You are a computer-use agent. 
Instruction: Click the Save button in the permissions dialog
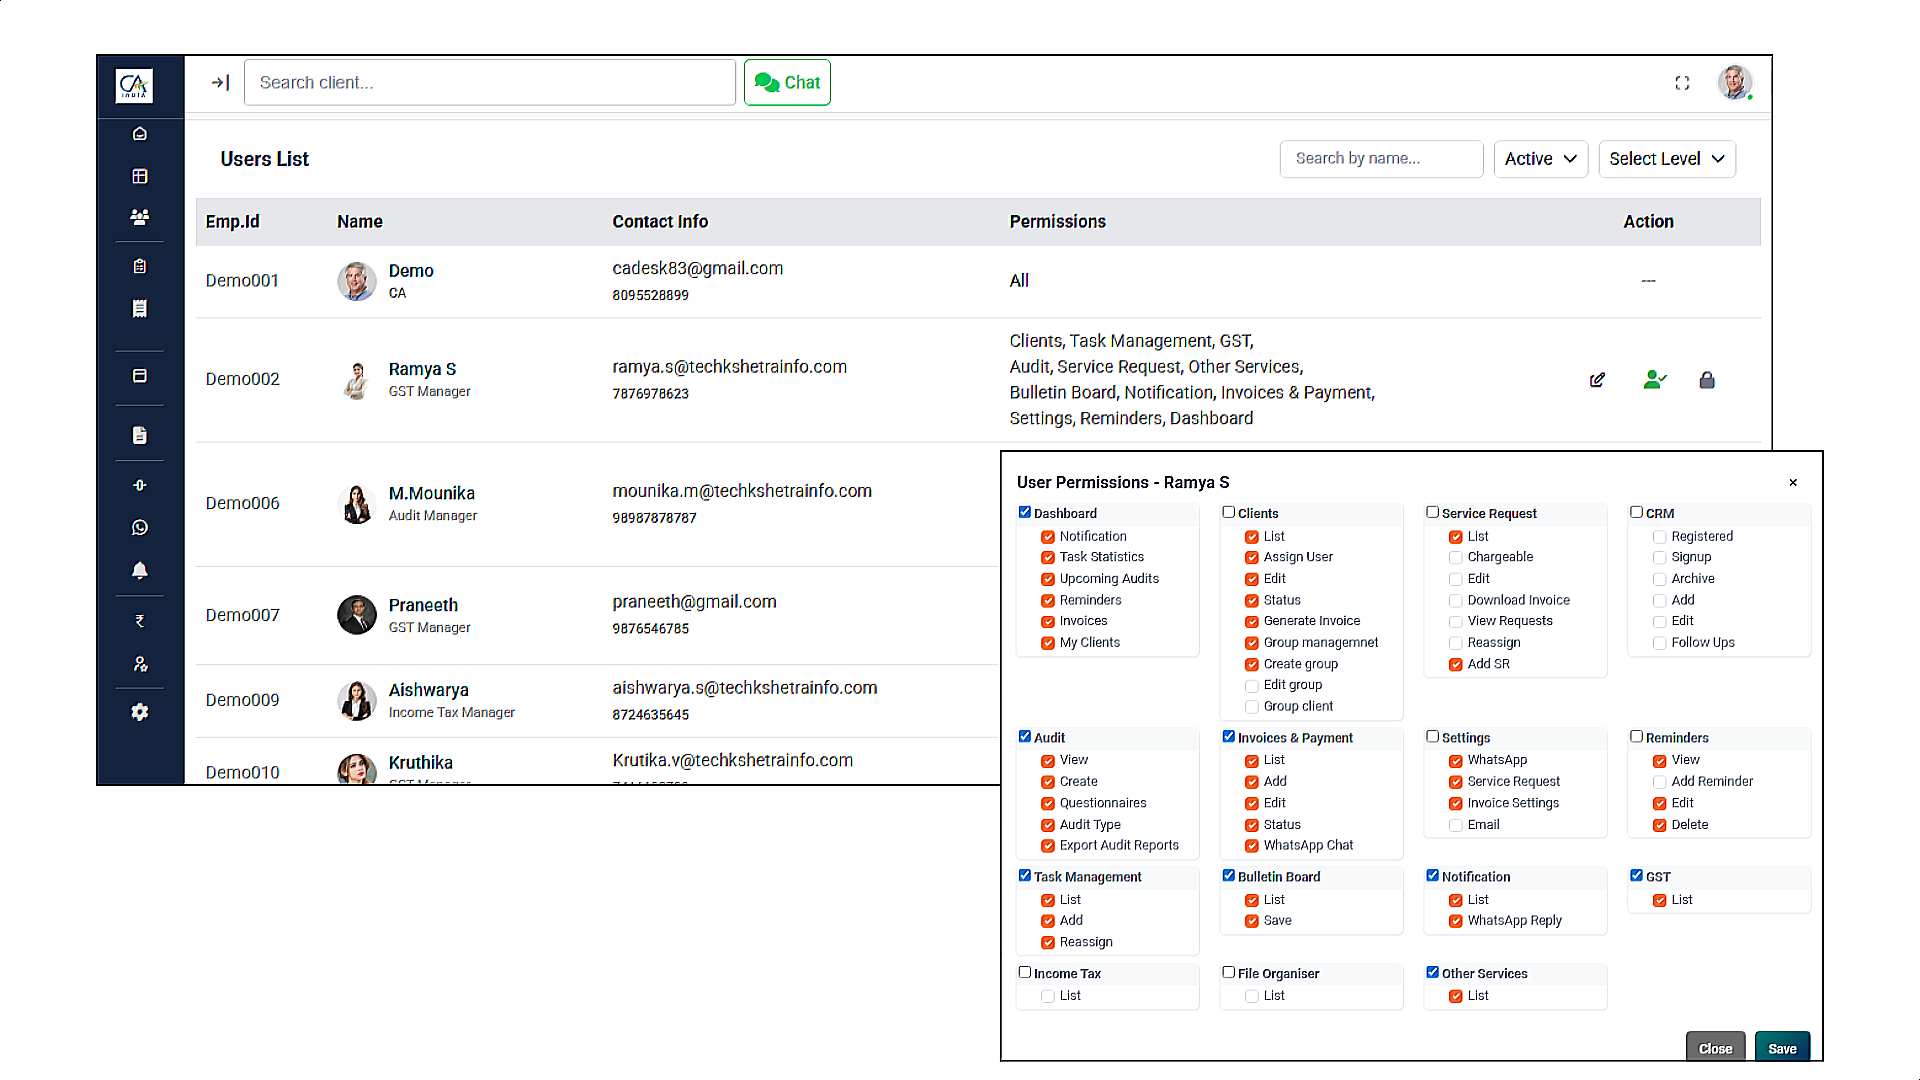point(1781,1048)
